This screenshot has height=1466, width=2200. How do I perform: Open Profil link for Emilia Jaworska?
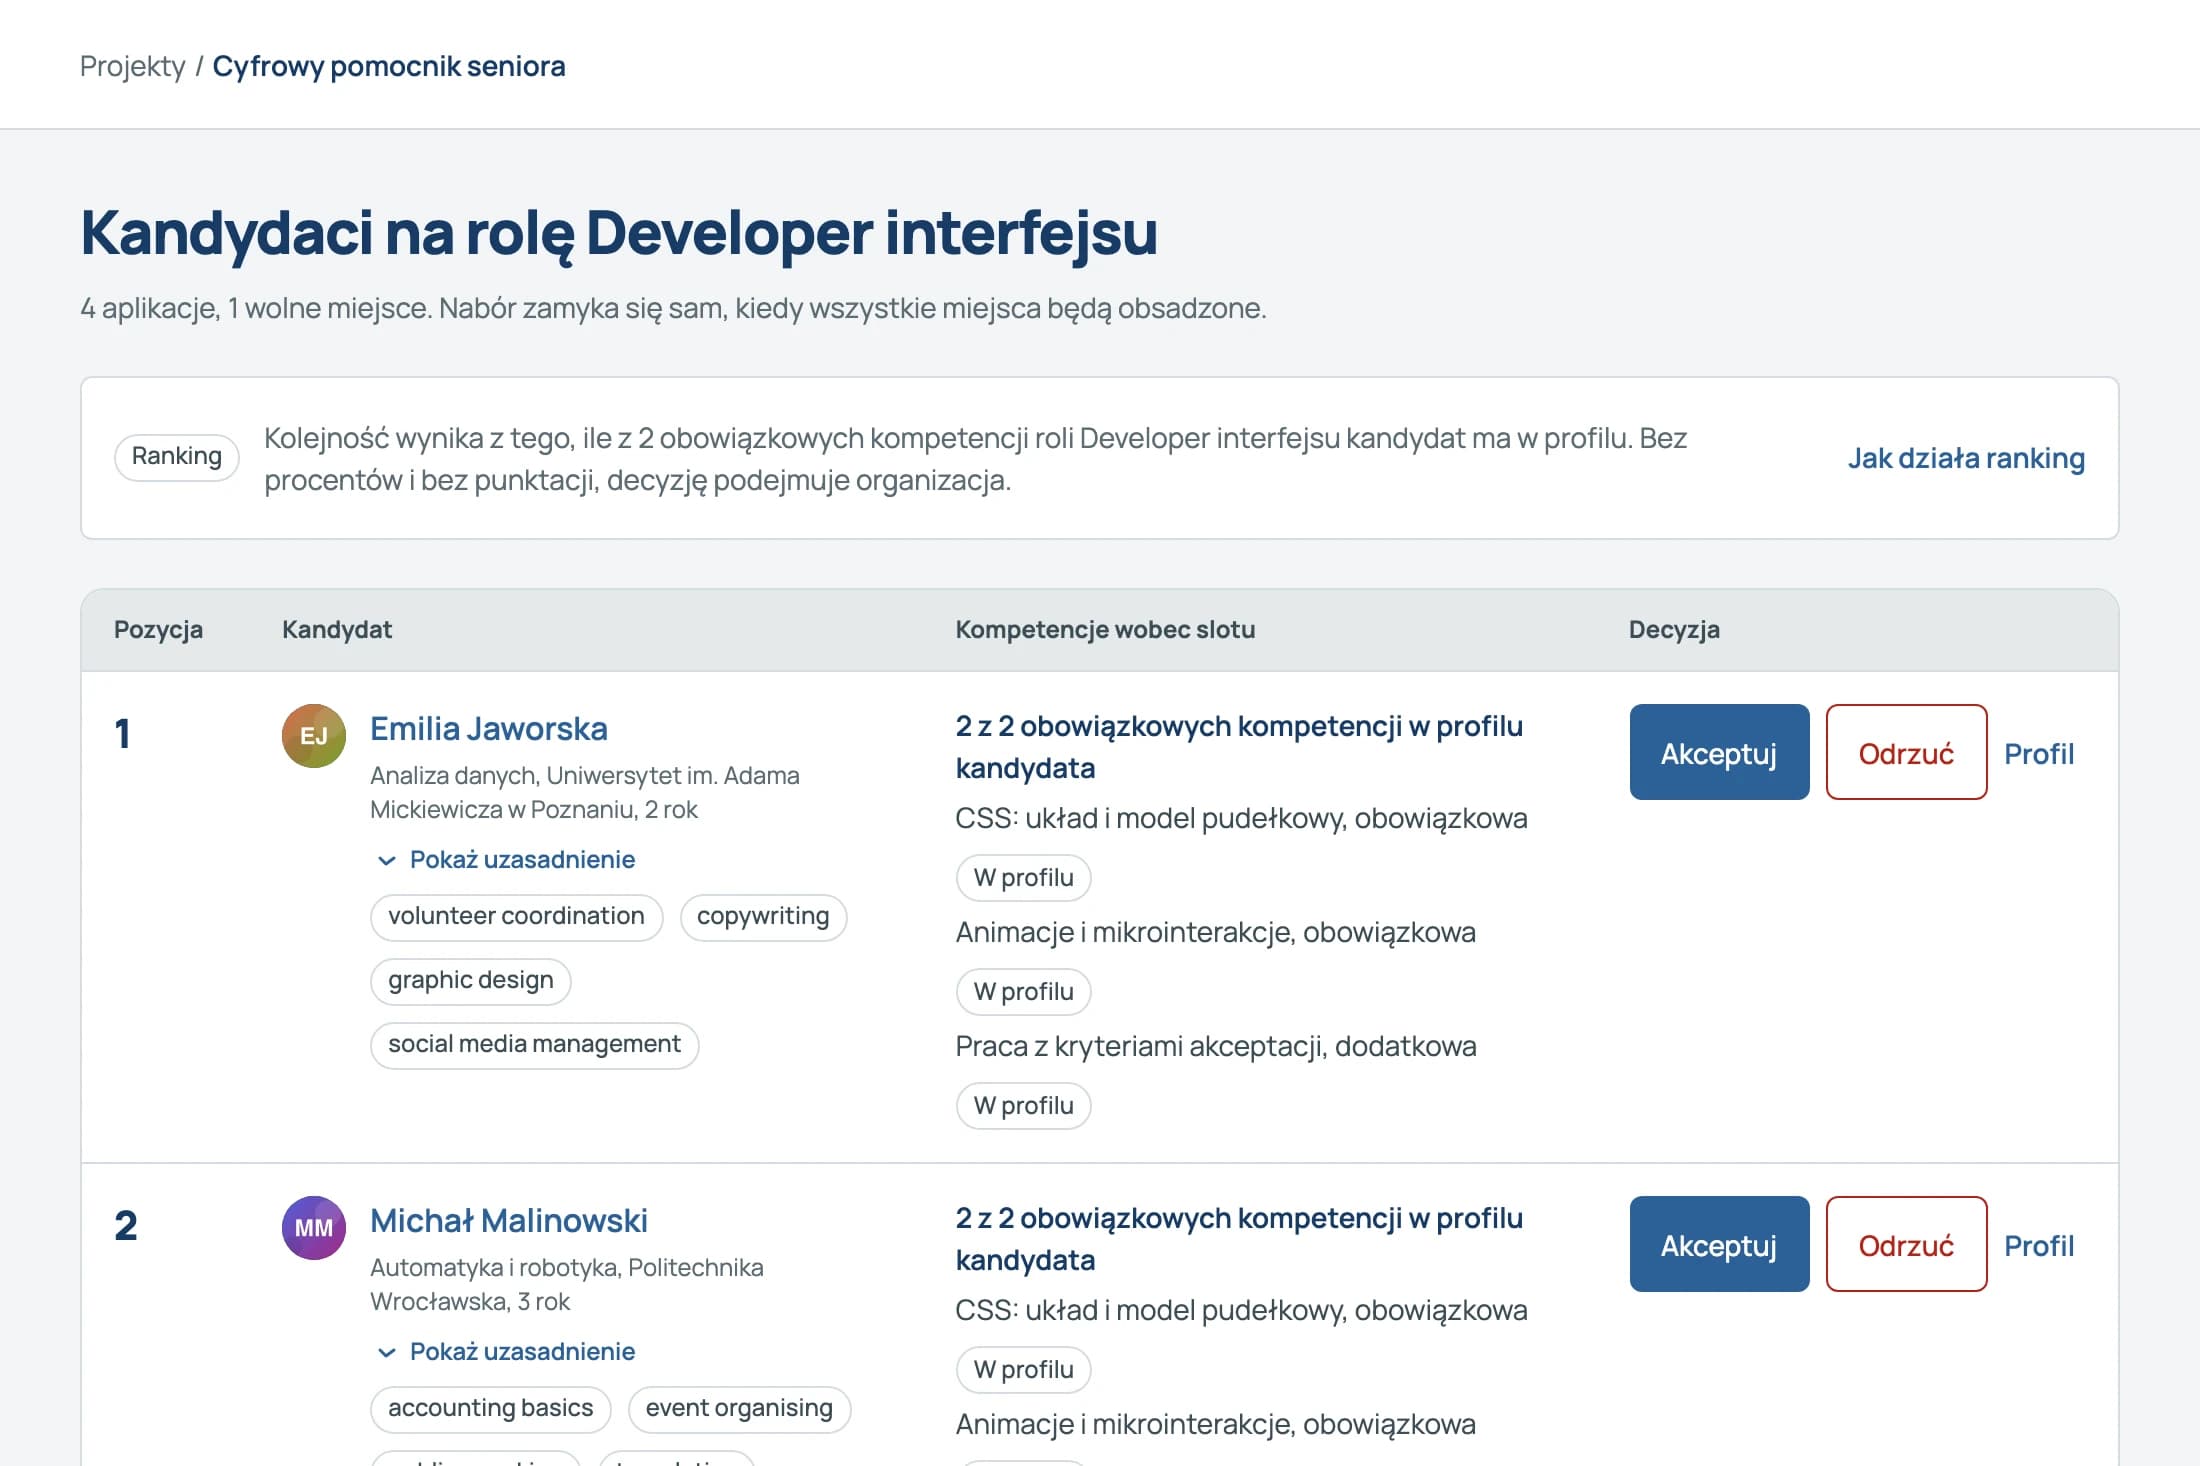pos(2039,754)
